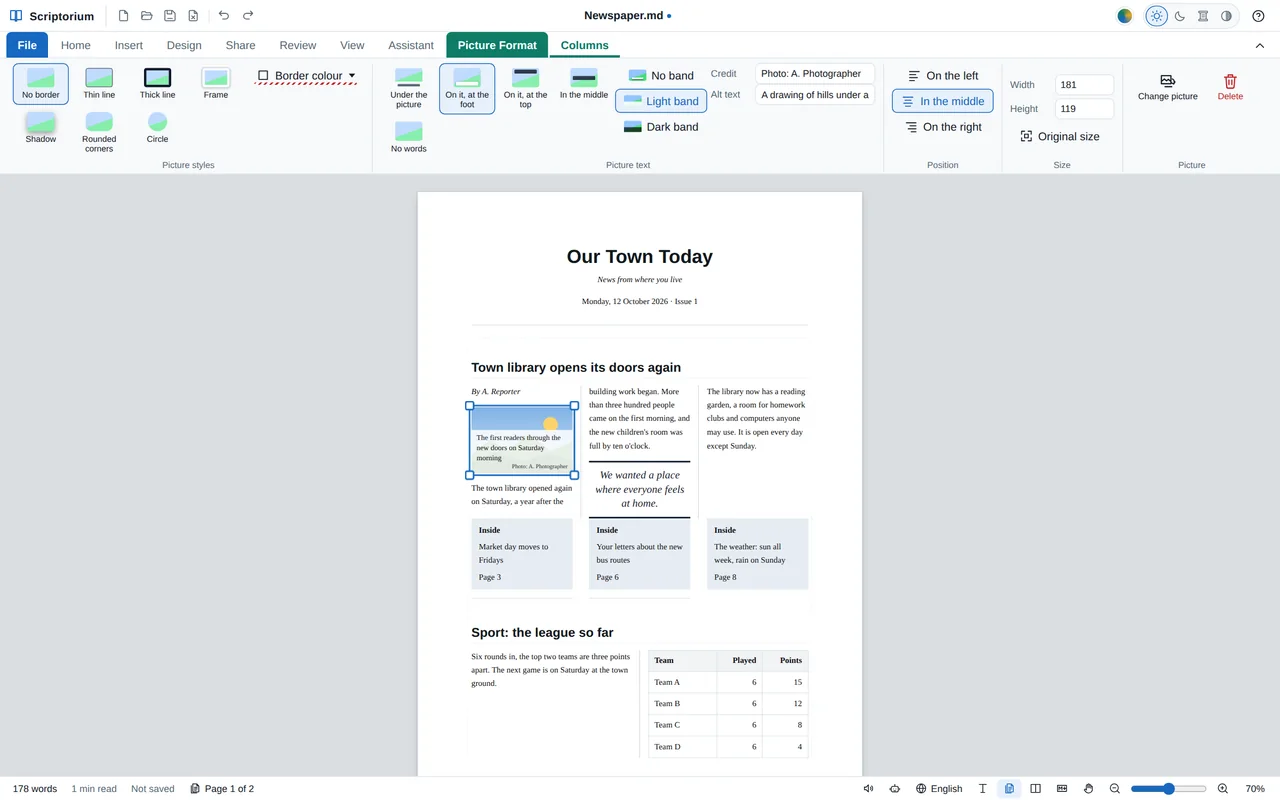
Task: Click the fit width status bar icon
Action: click(1062, 789)
